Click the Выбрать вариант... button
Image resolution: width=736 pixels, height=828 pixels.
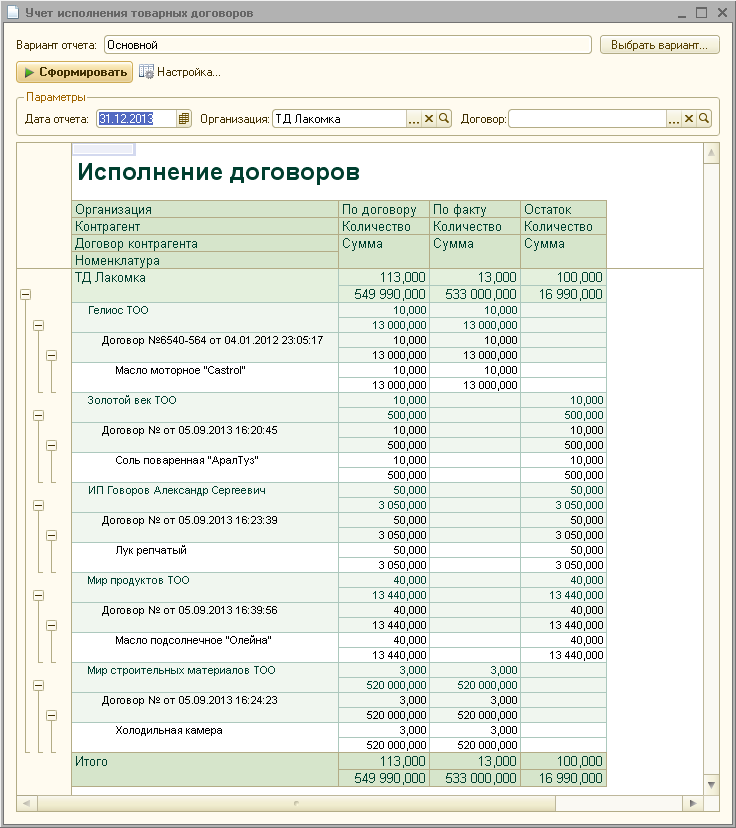click(x=659, y=45)
